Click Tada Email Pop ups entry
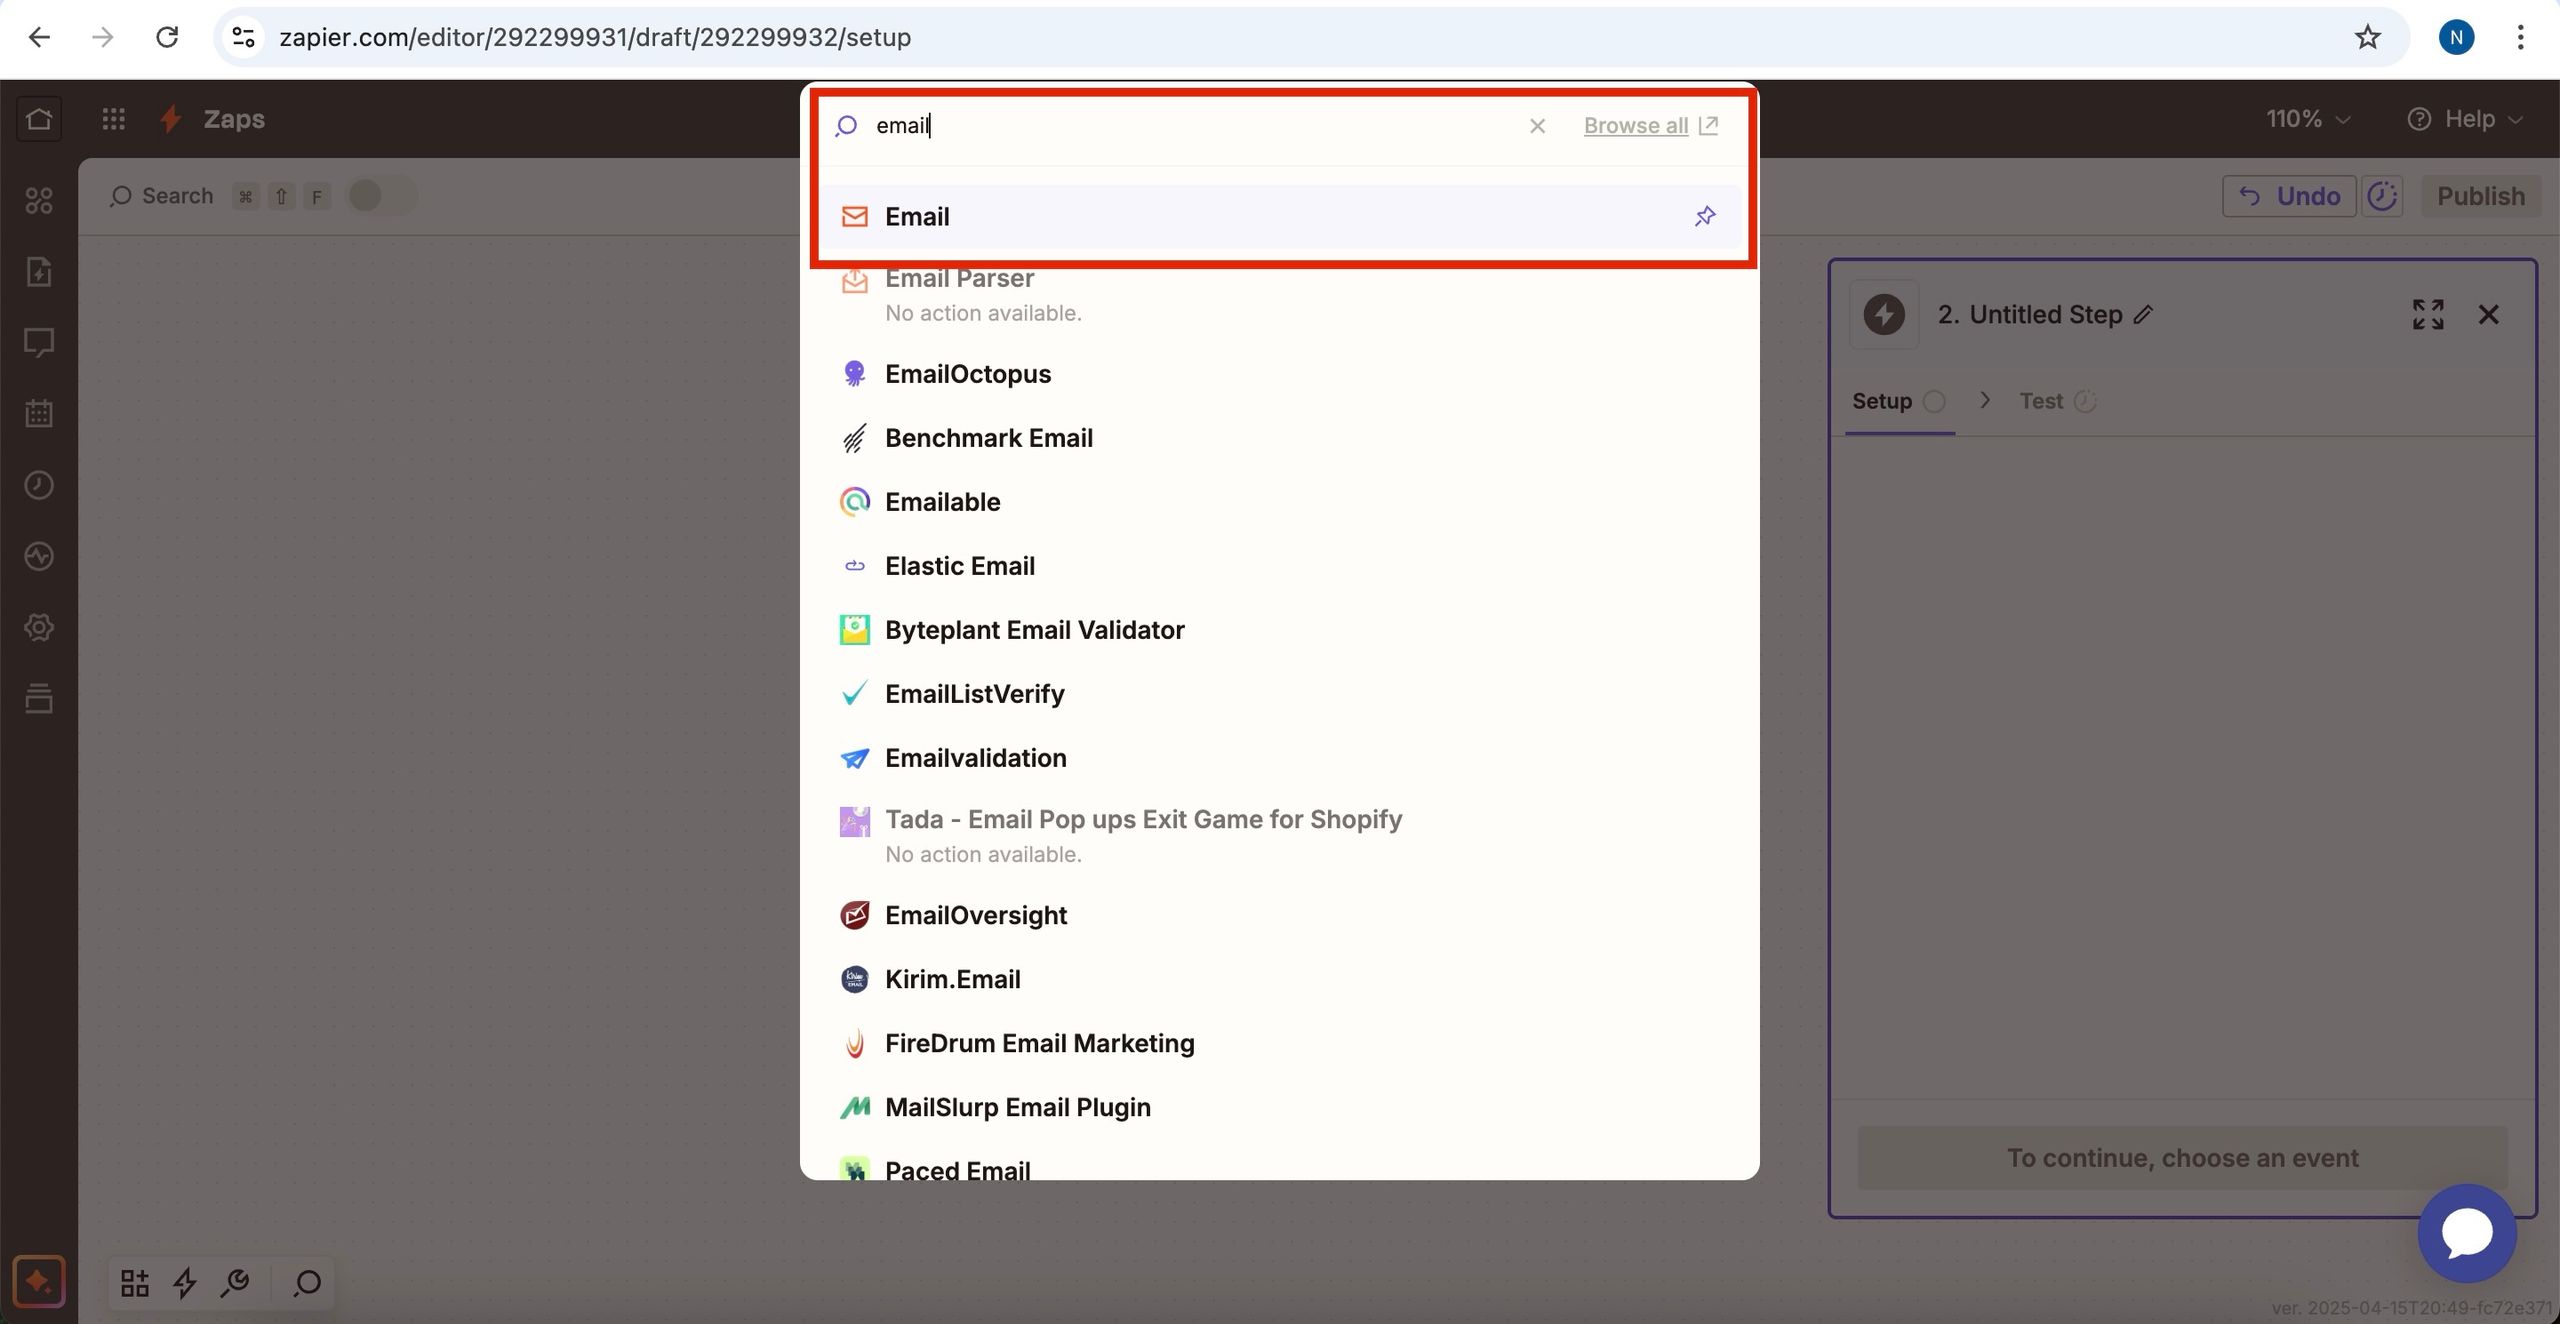Screen dimensions: 2560x1324 click(1280, 836)
